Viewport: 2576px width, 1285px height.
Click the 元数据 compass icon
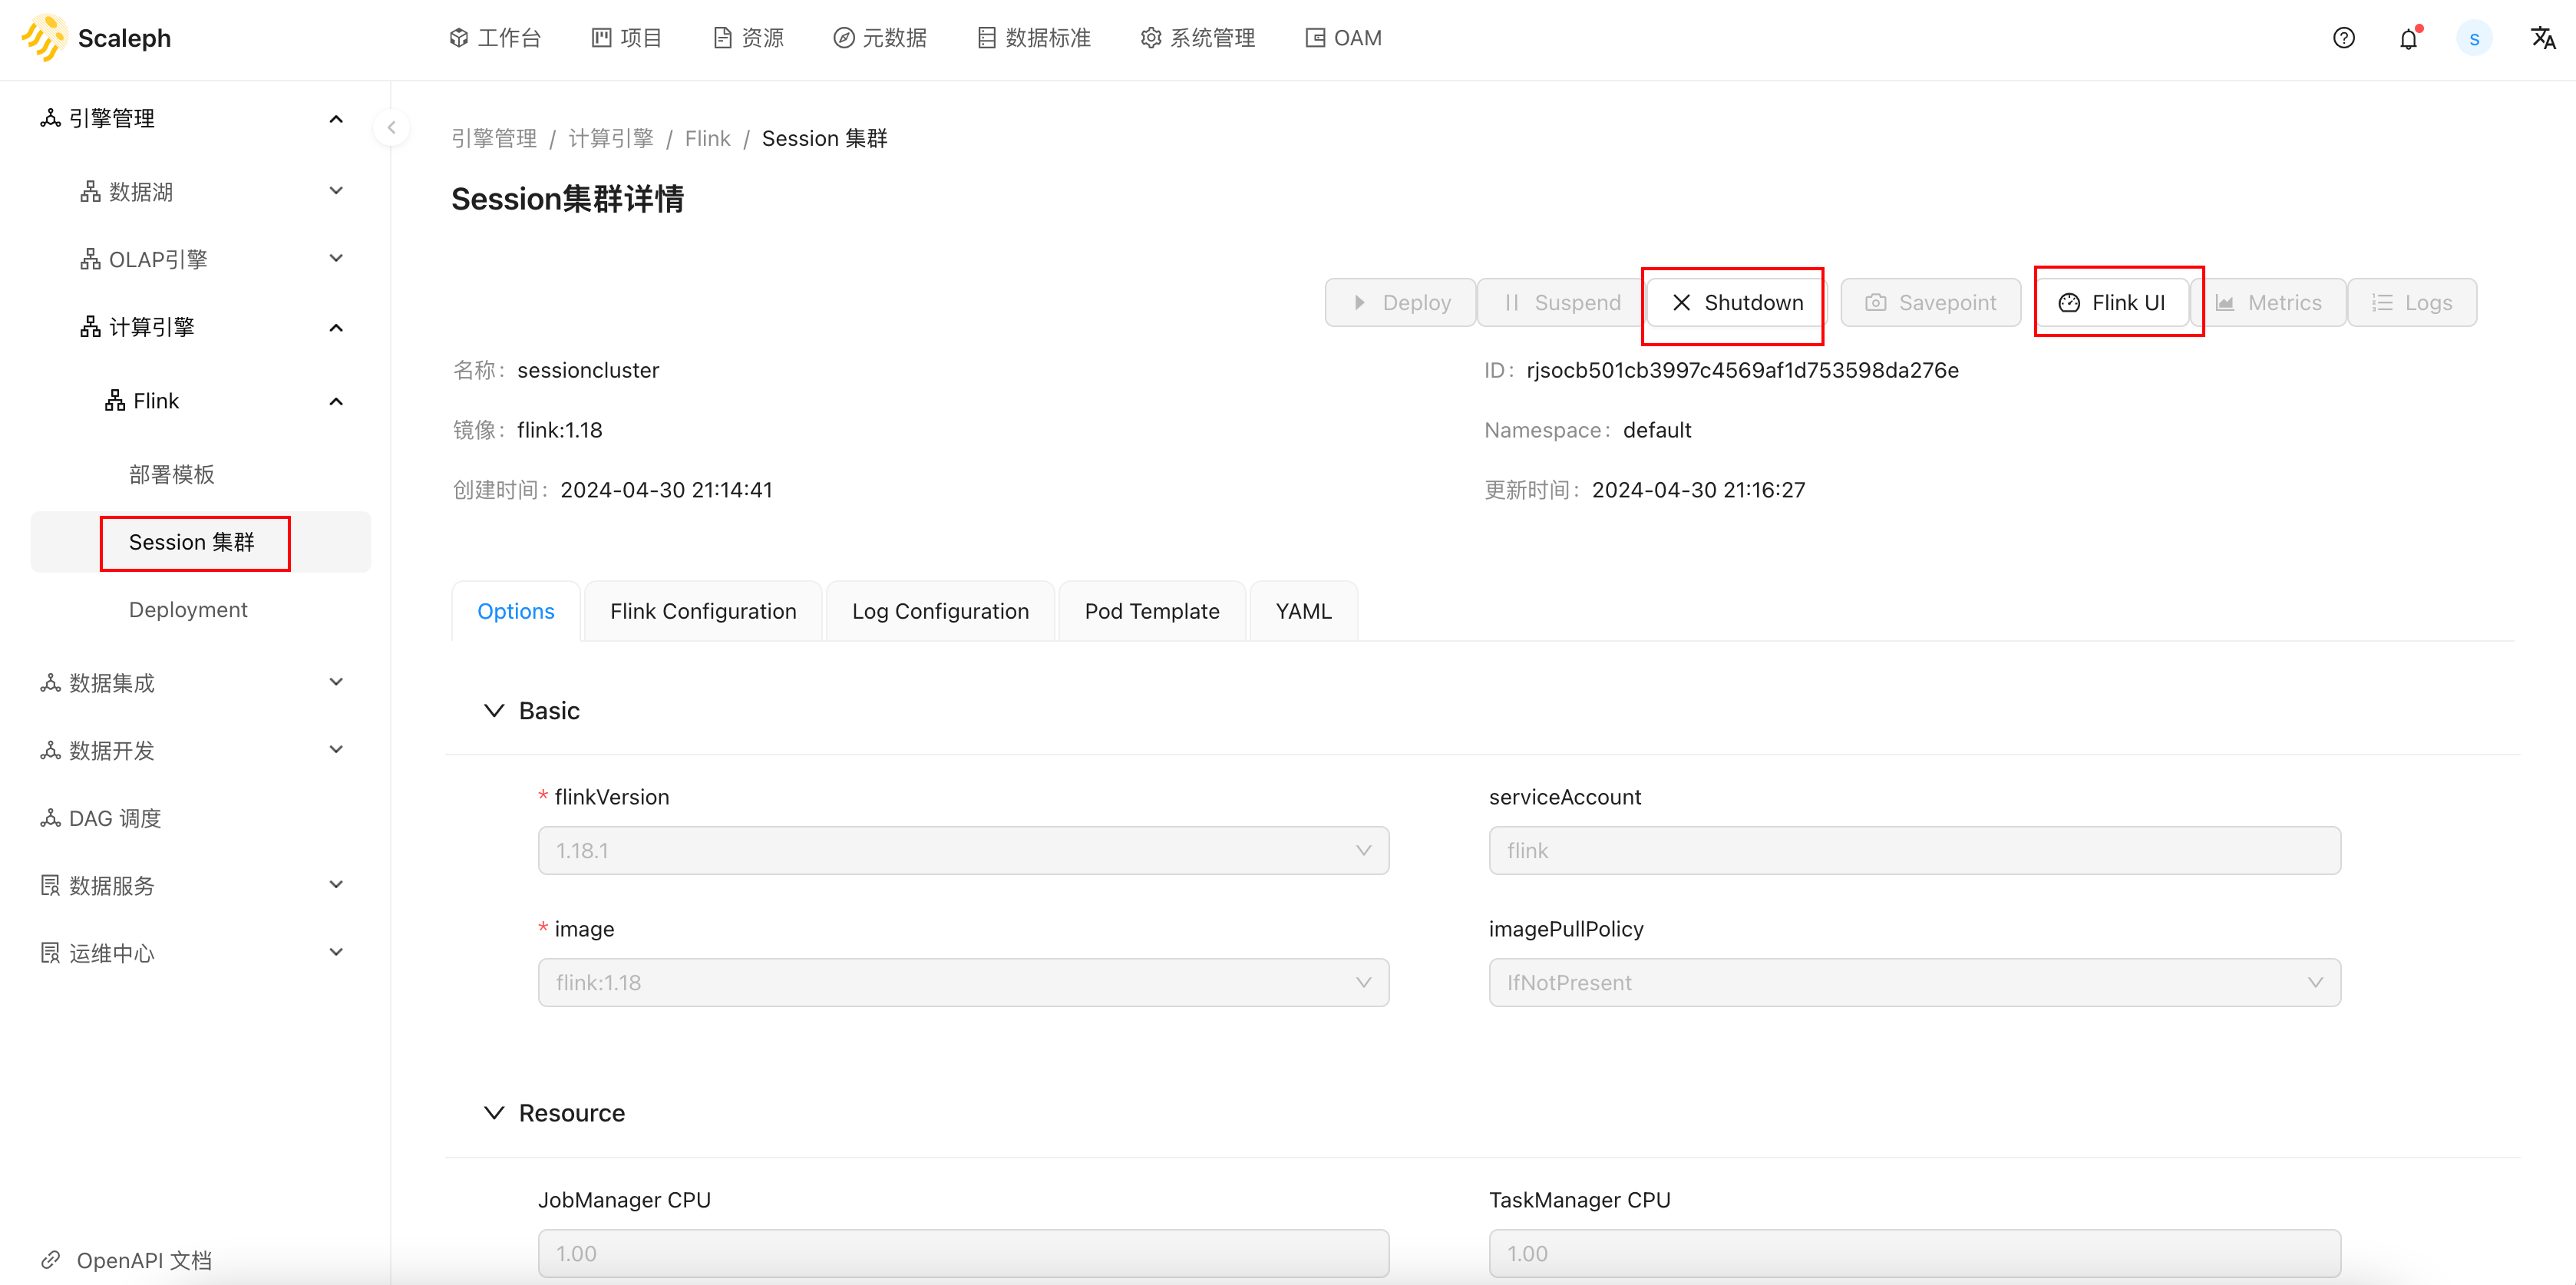click(x=844, y=38)
